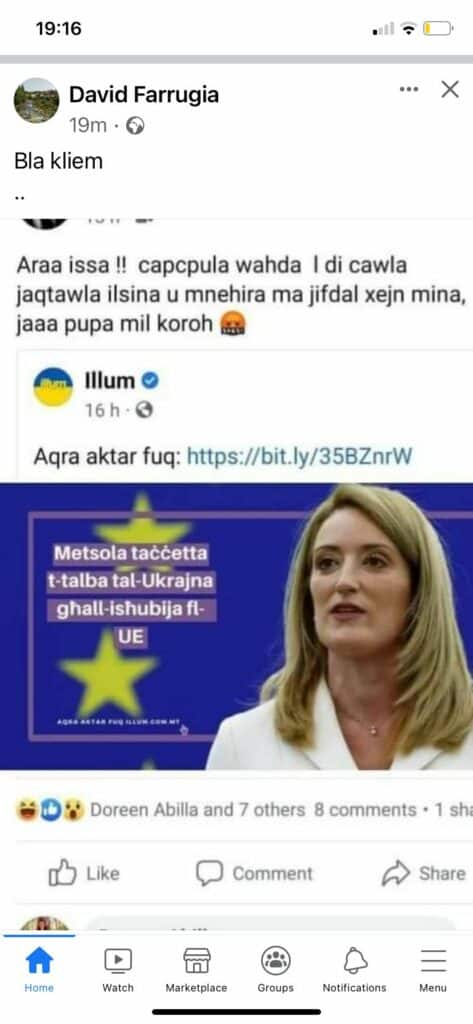Viewport: 473px width, 1024px height.
Task: Tap the public globe privacy icon
Action: [x=135, y=125]
